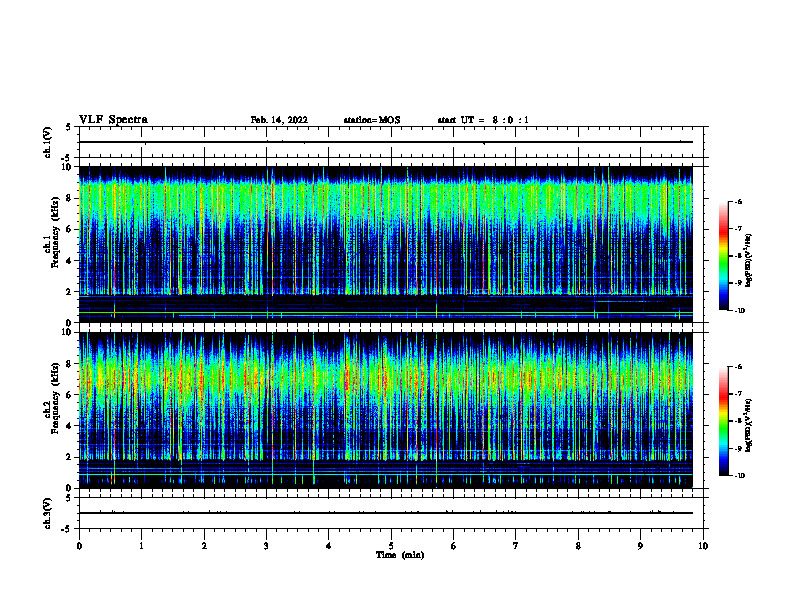Screen dimensions: 792x612
Task: Click the ch.3 voltage waveform trace
Action: click(386, 513)
